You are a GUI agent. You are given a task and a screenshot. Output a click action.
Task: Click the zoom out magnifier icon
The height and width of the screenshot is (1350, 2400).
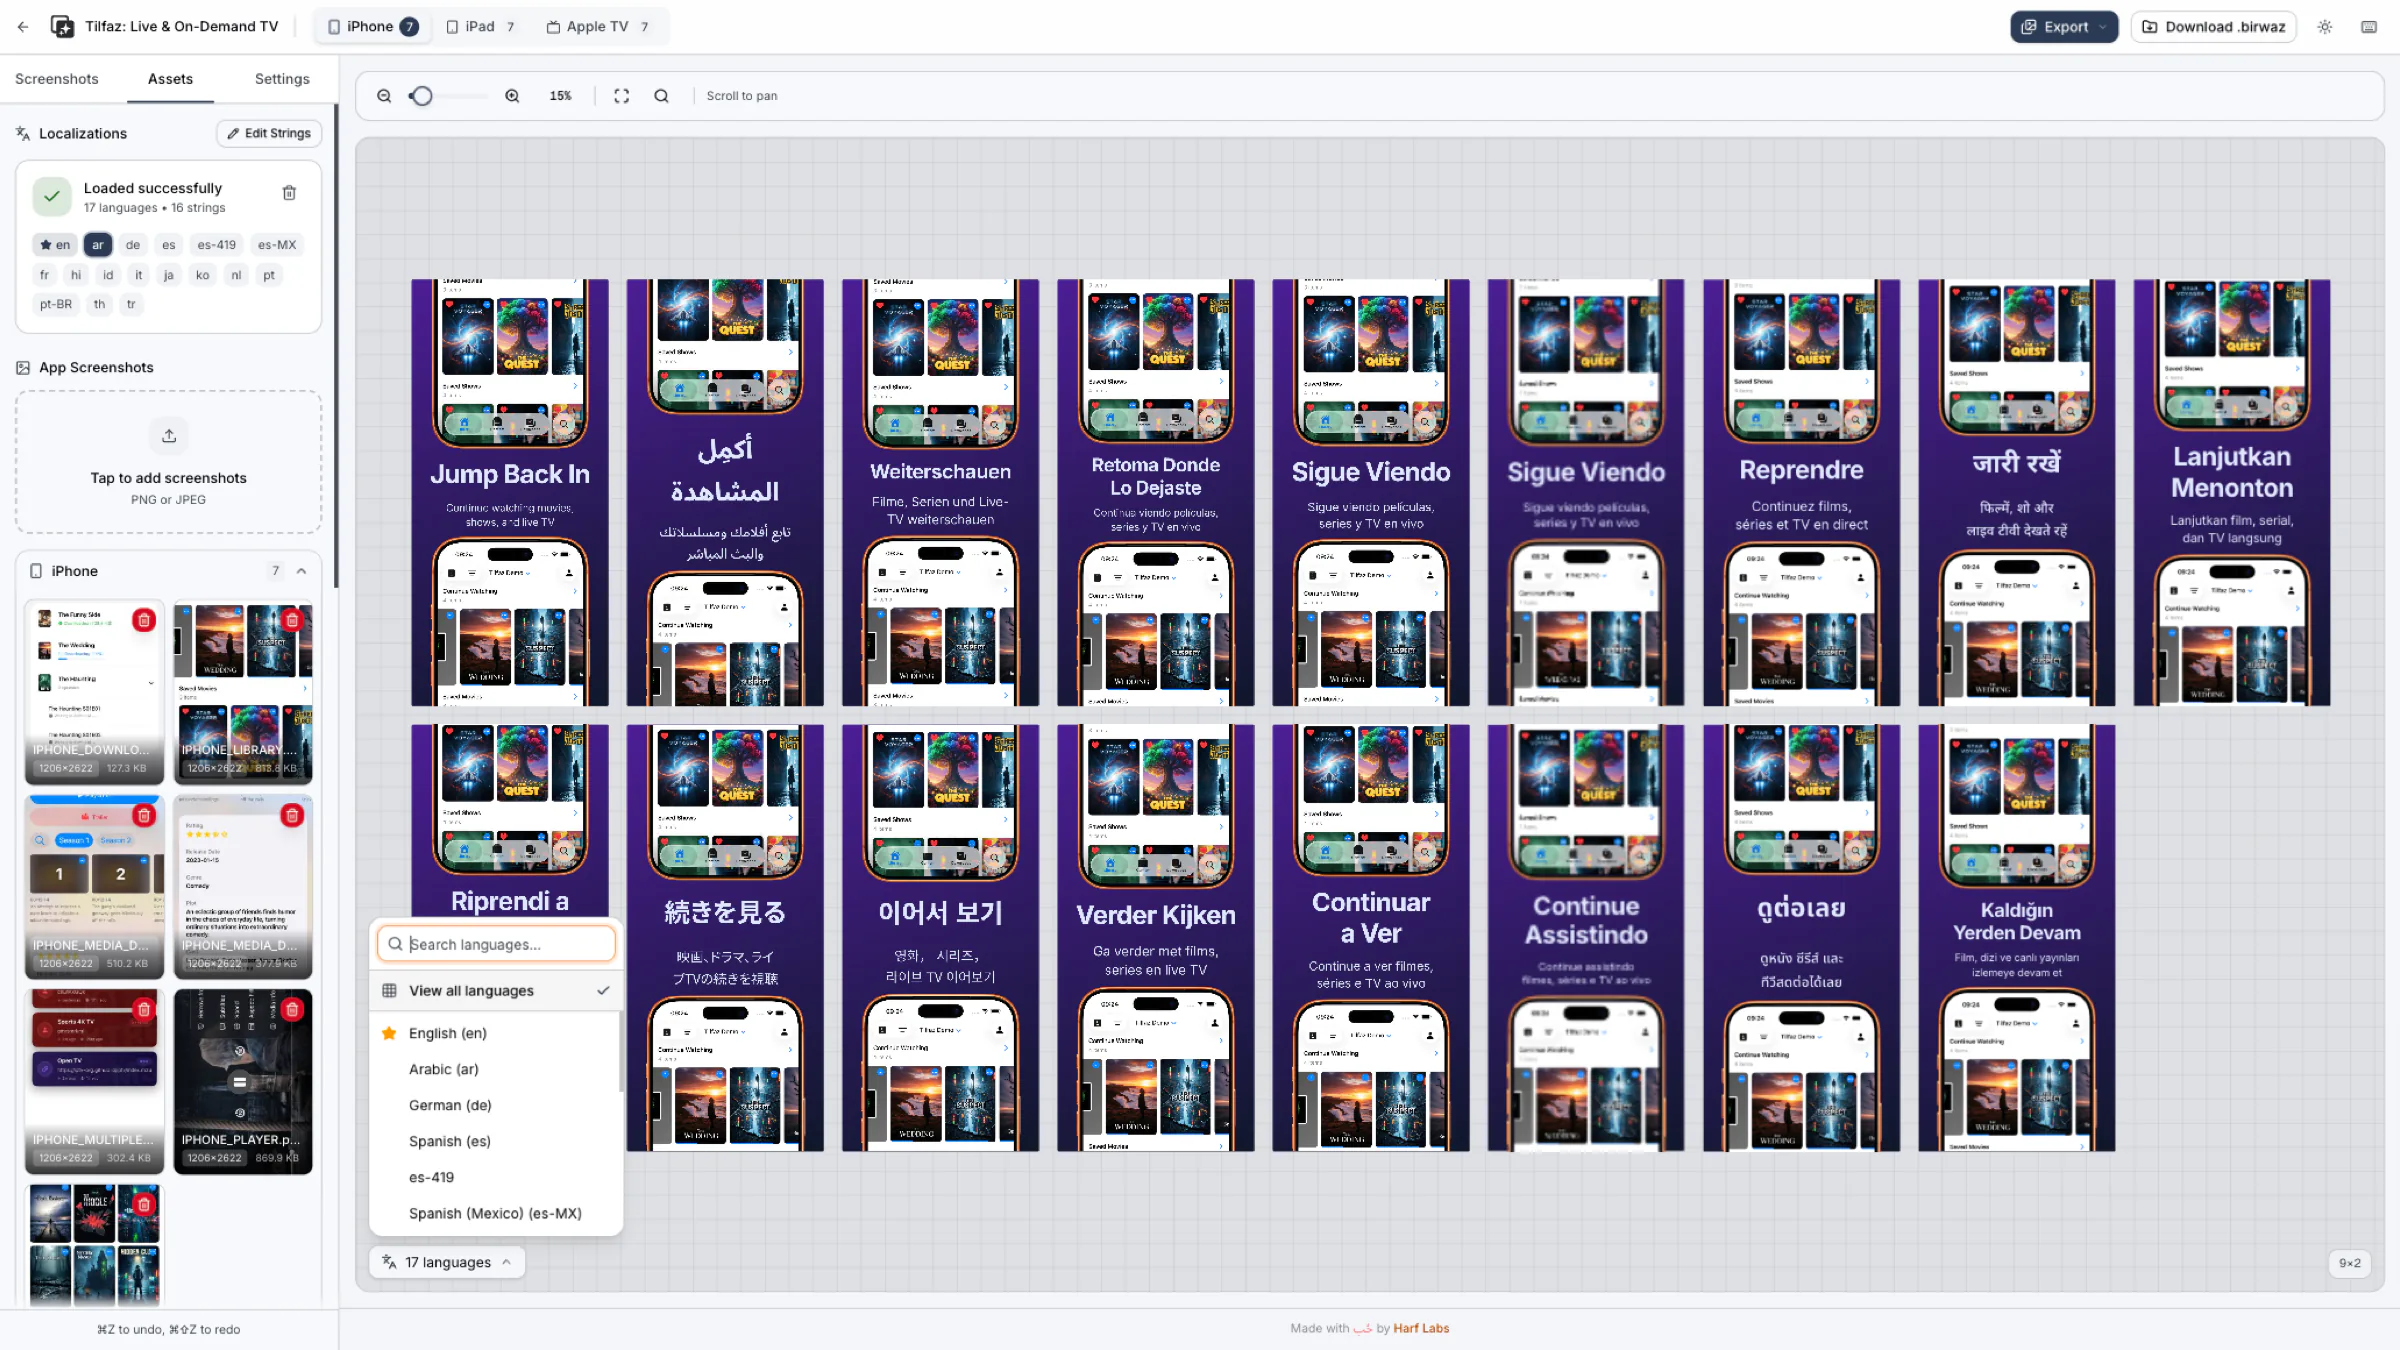click(x=384, y=96)
